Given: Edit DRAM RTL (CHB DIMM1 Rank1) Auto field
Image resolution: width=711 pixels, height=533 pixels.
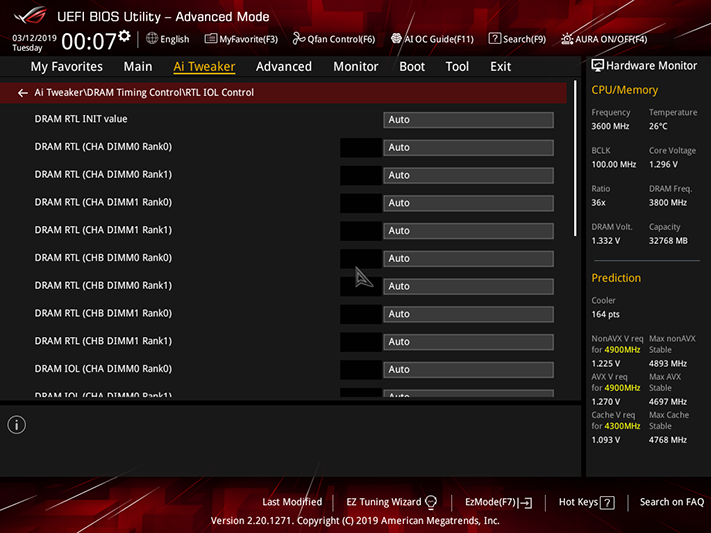Looking at the screenshot, I should [468, 342].
